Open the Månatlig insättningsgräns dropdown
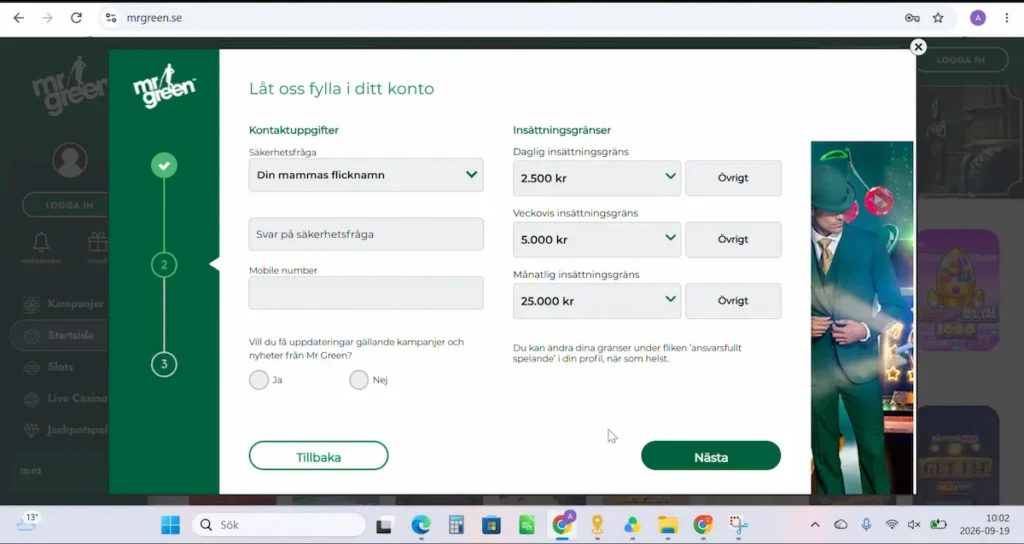 pos(597,300)
